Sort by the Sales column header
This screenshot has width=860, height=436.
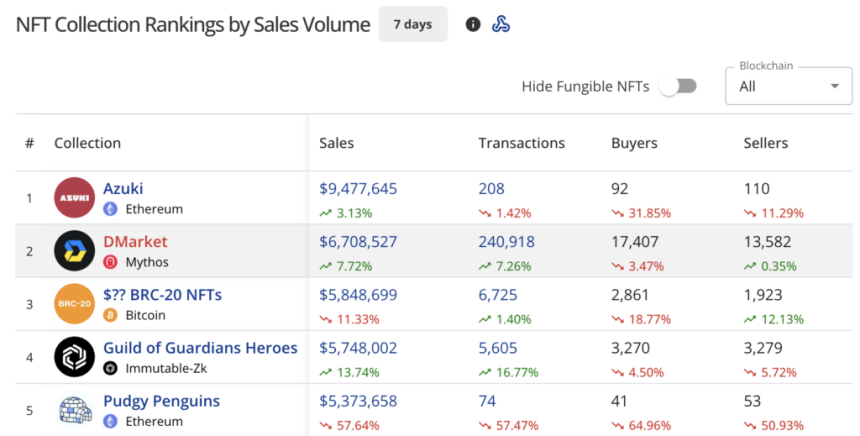click(336, 143)
